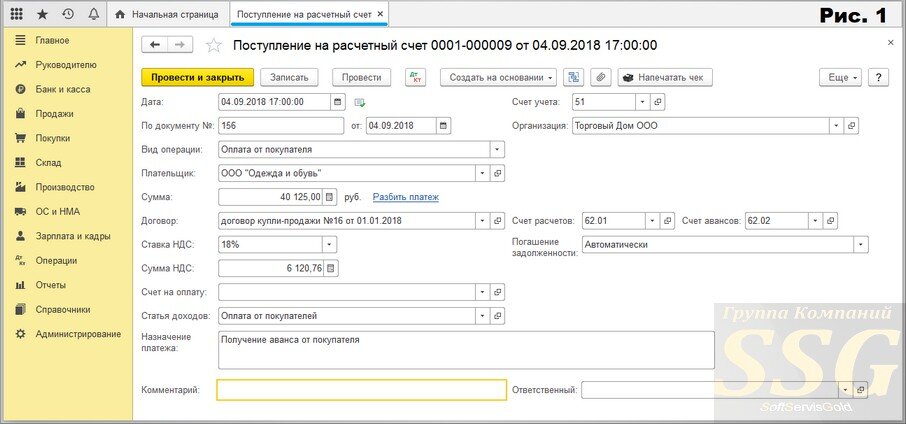The image size is (906, 424).
Task: Open Администрирование section
Action: (x=78, y=334)
